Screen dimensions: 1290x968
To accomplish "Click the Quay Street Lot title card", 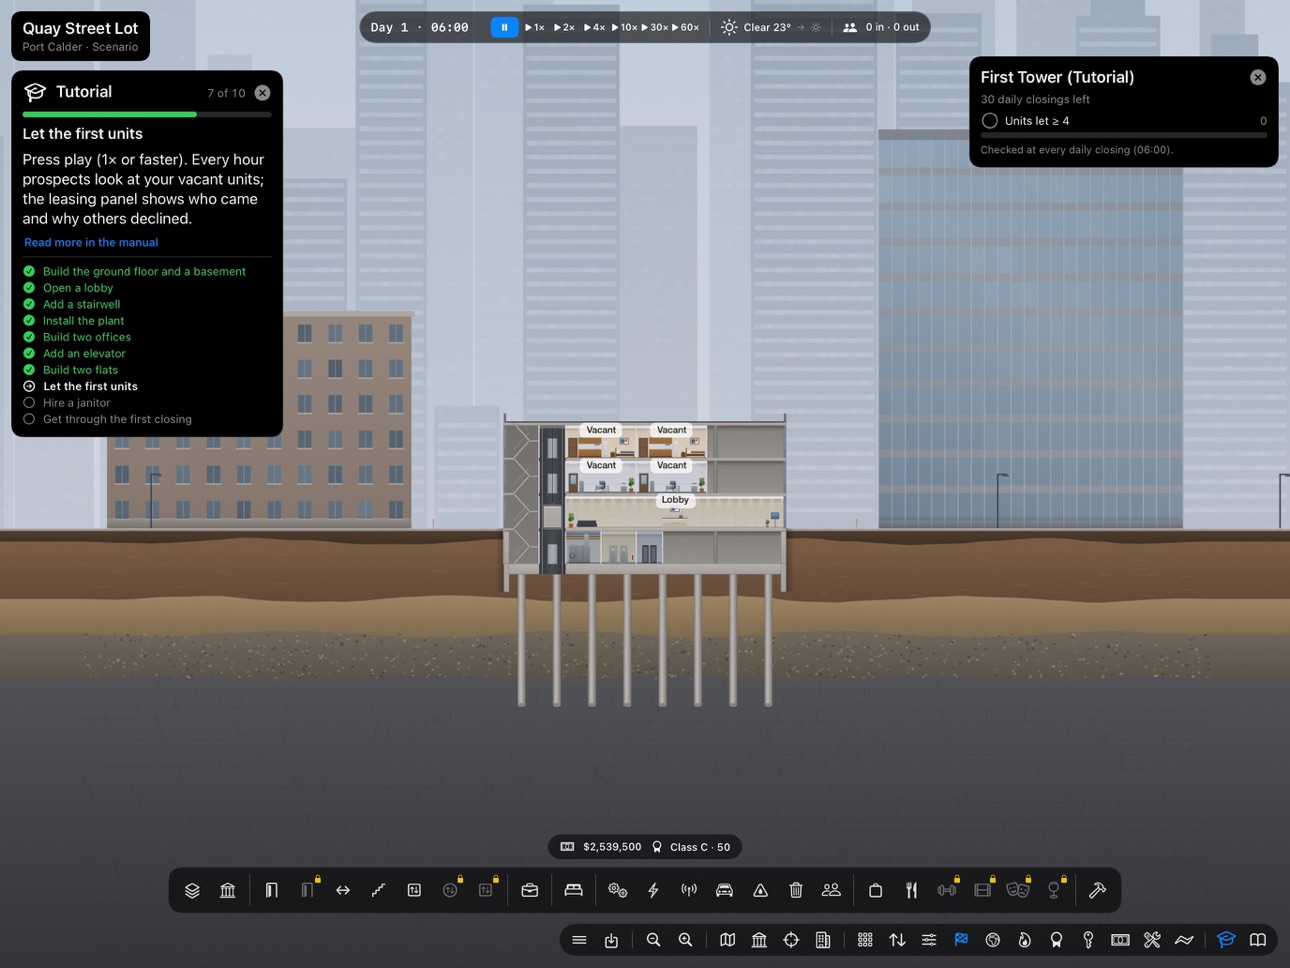I will [x=80, y=36].
